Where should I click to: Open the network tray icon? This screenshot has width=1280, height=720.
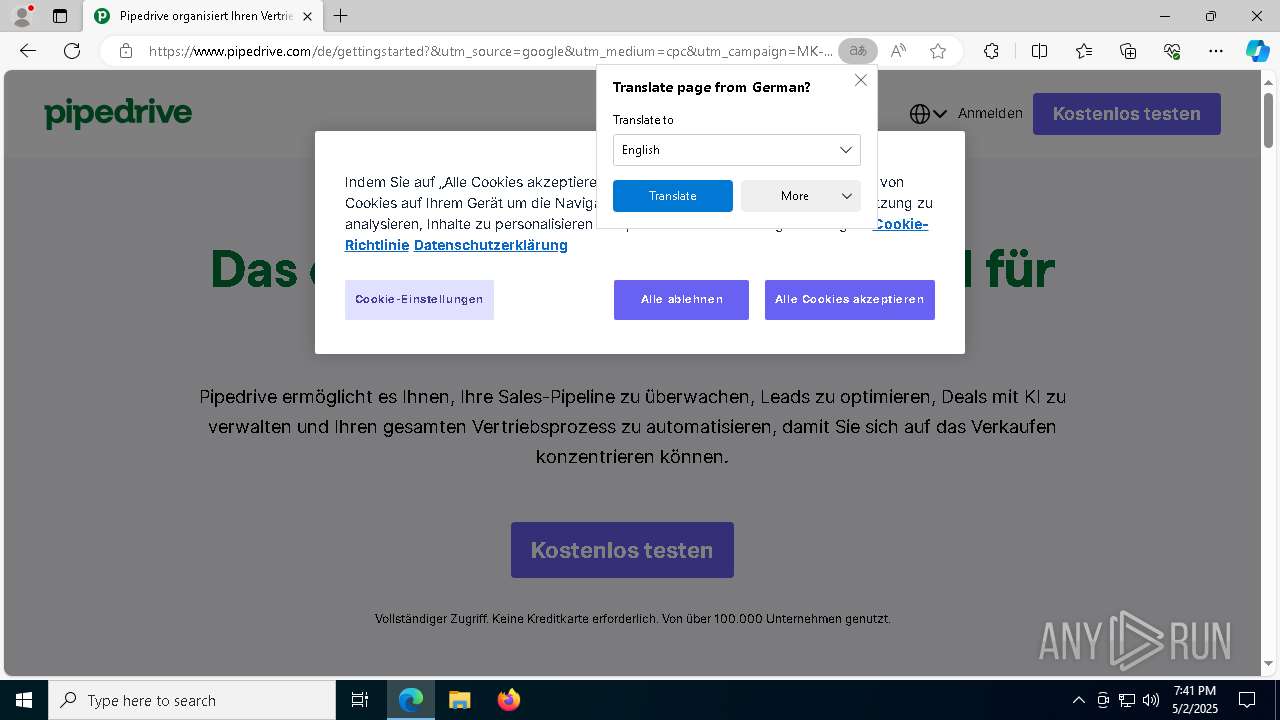point(1127,700)
